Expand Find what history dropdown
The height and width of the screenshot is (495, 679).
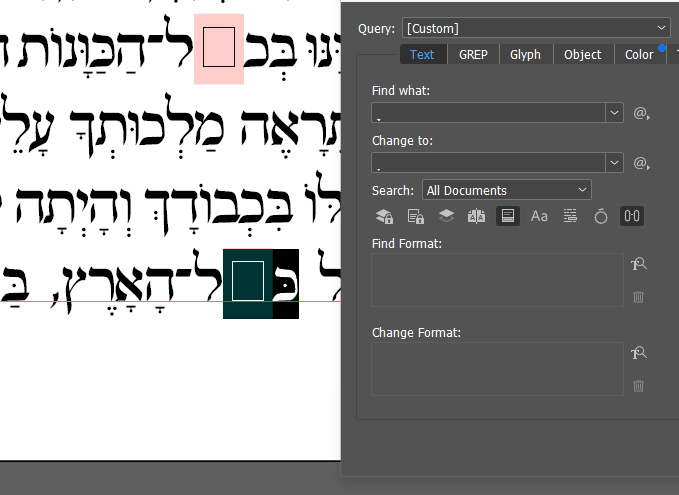click(x=614, y=113)
